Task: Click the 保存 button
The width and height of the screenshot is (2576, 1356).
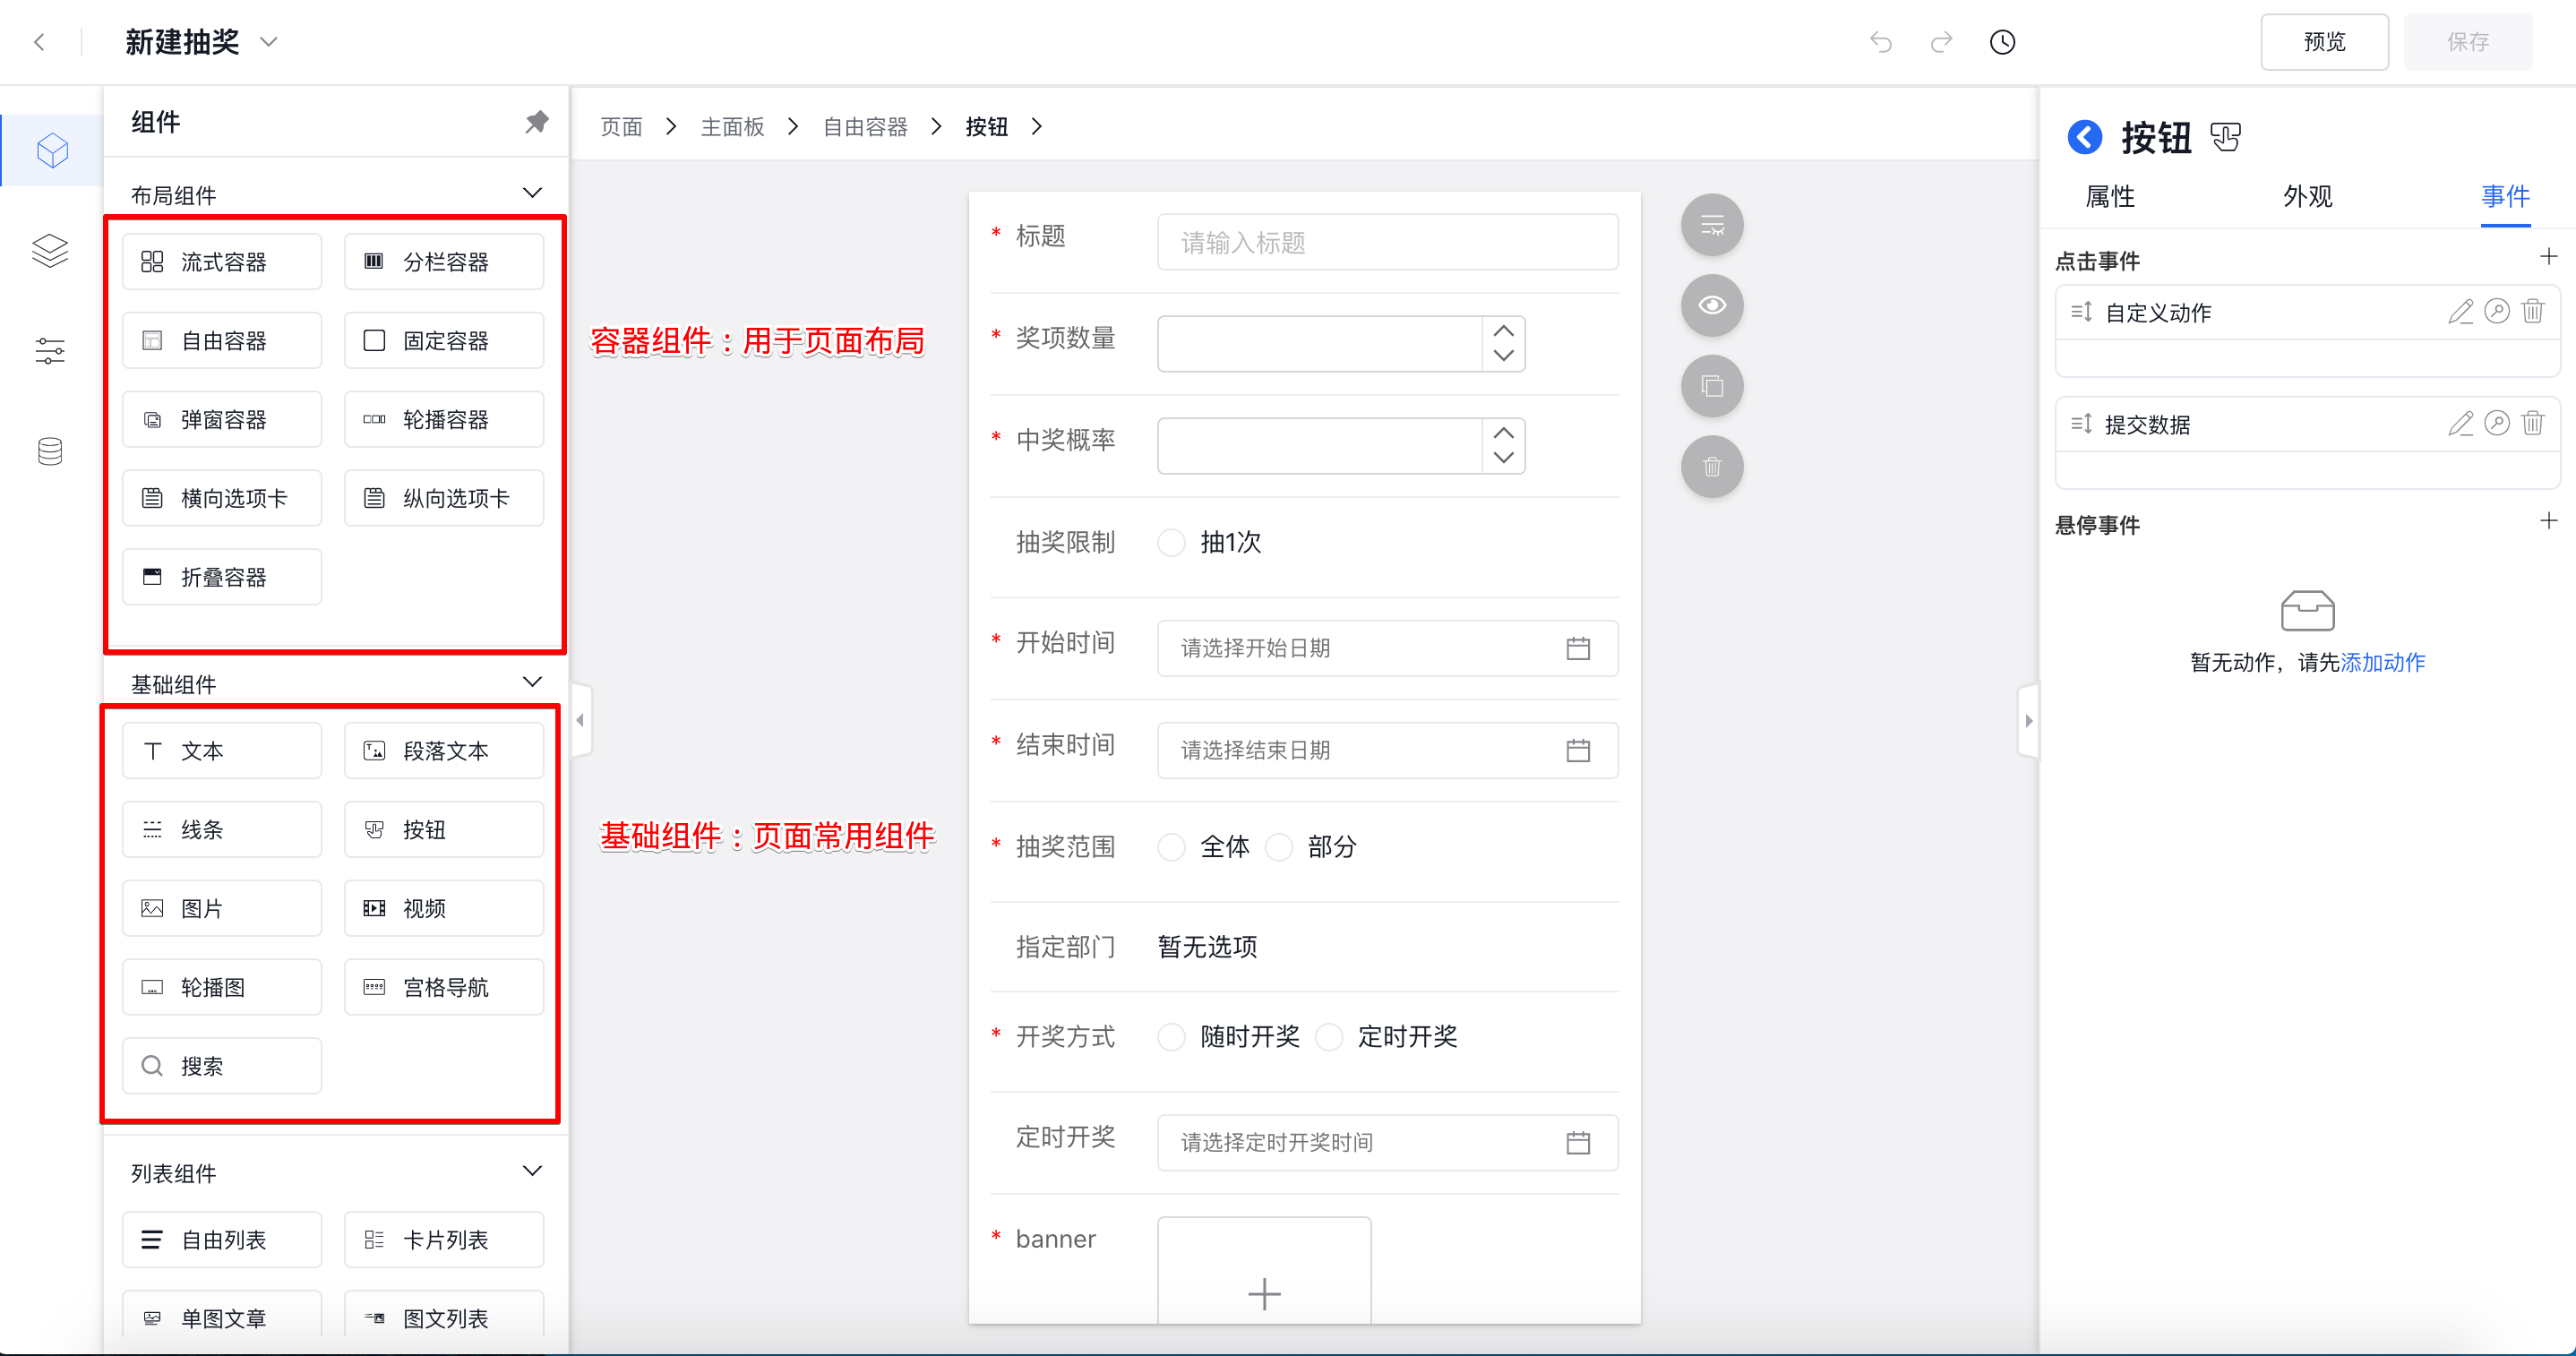Action: coord(2467,42)
